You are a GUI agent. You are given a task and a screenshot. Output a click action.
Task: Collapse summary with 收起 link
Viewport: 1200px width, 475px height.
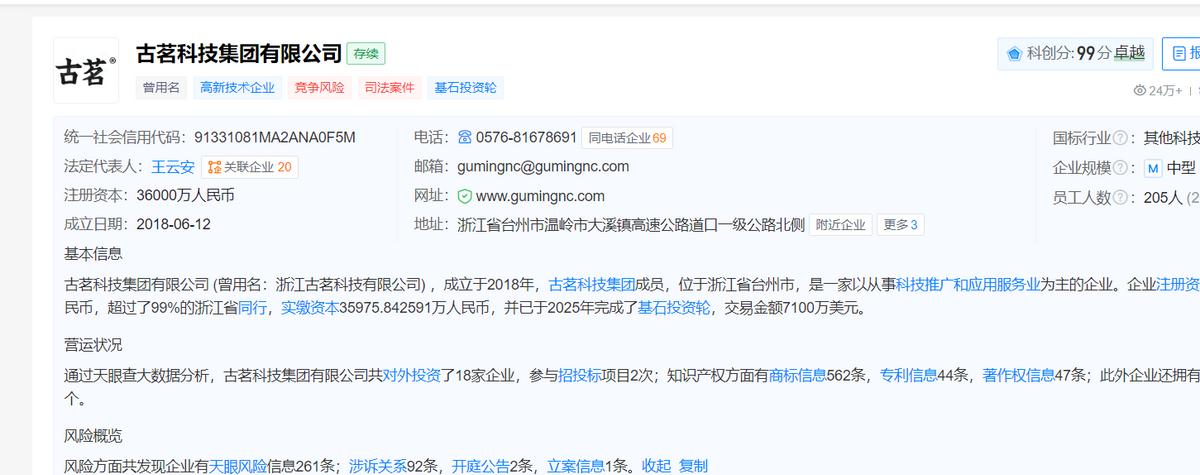click(x=656, y=466)
